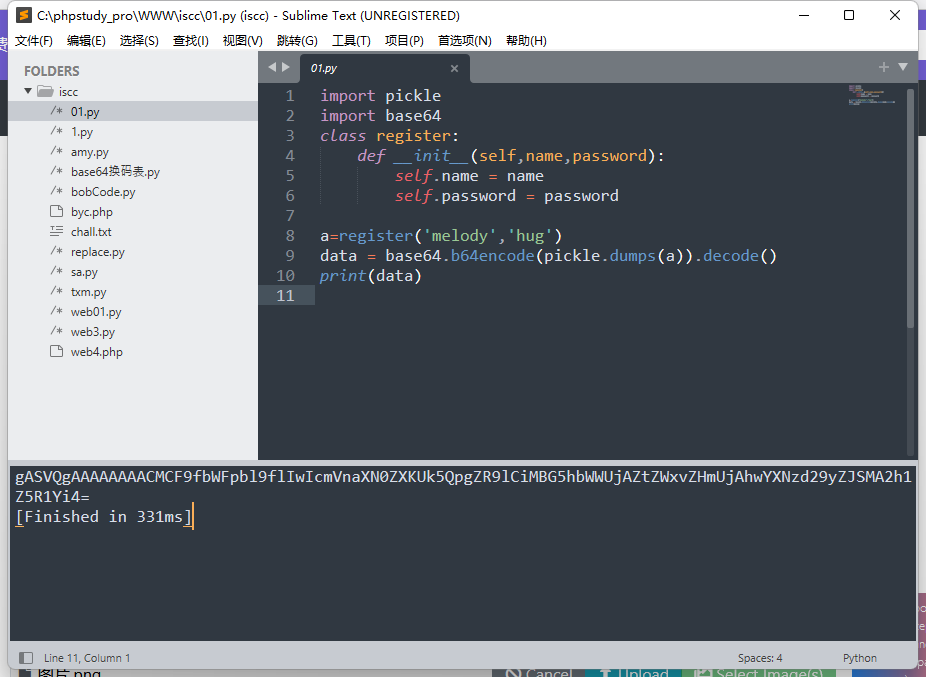Viewport: 926px width, 677px height.
Task: Click 'class register:' on line 3
Action: pos(389,136)
